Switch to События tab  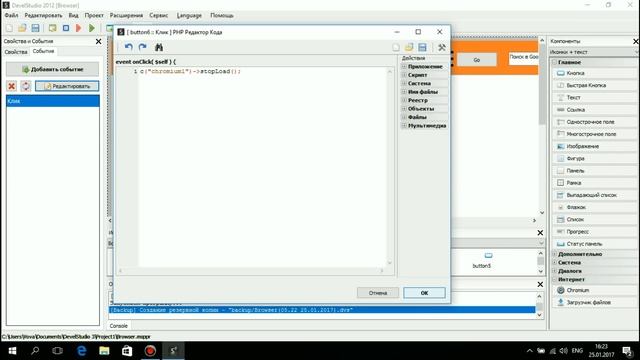coord(43,51)
